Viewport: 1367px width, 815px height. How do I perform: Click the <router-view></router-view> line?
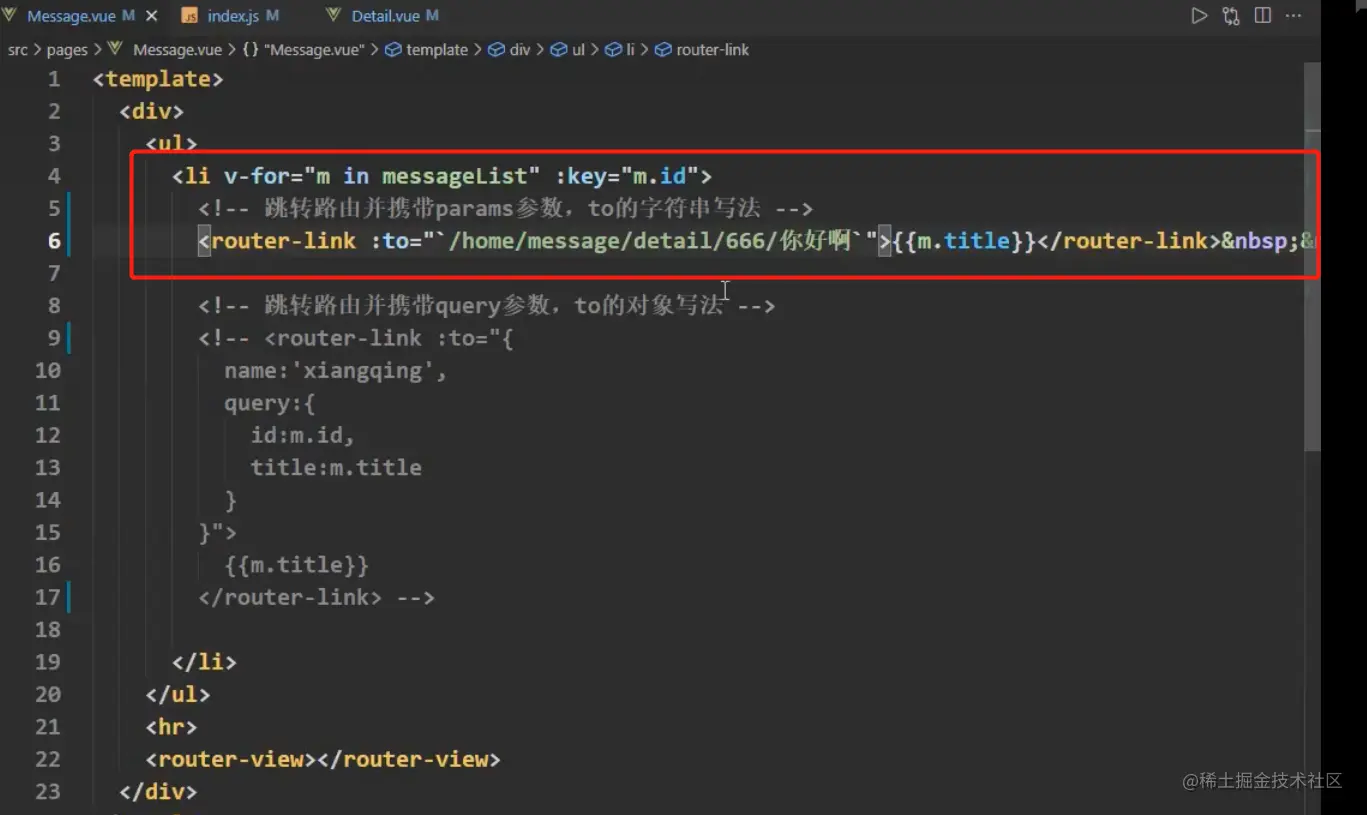[x=323, y=759]
